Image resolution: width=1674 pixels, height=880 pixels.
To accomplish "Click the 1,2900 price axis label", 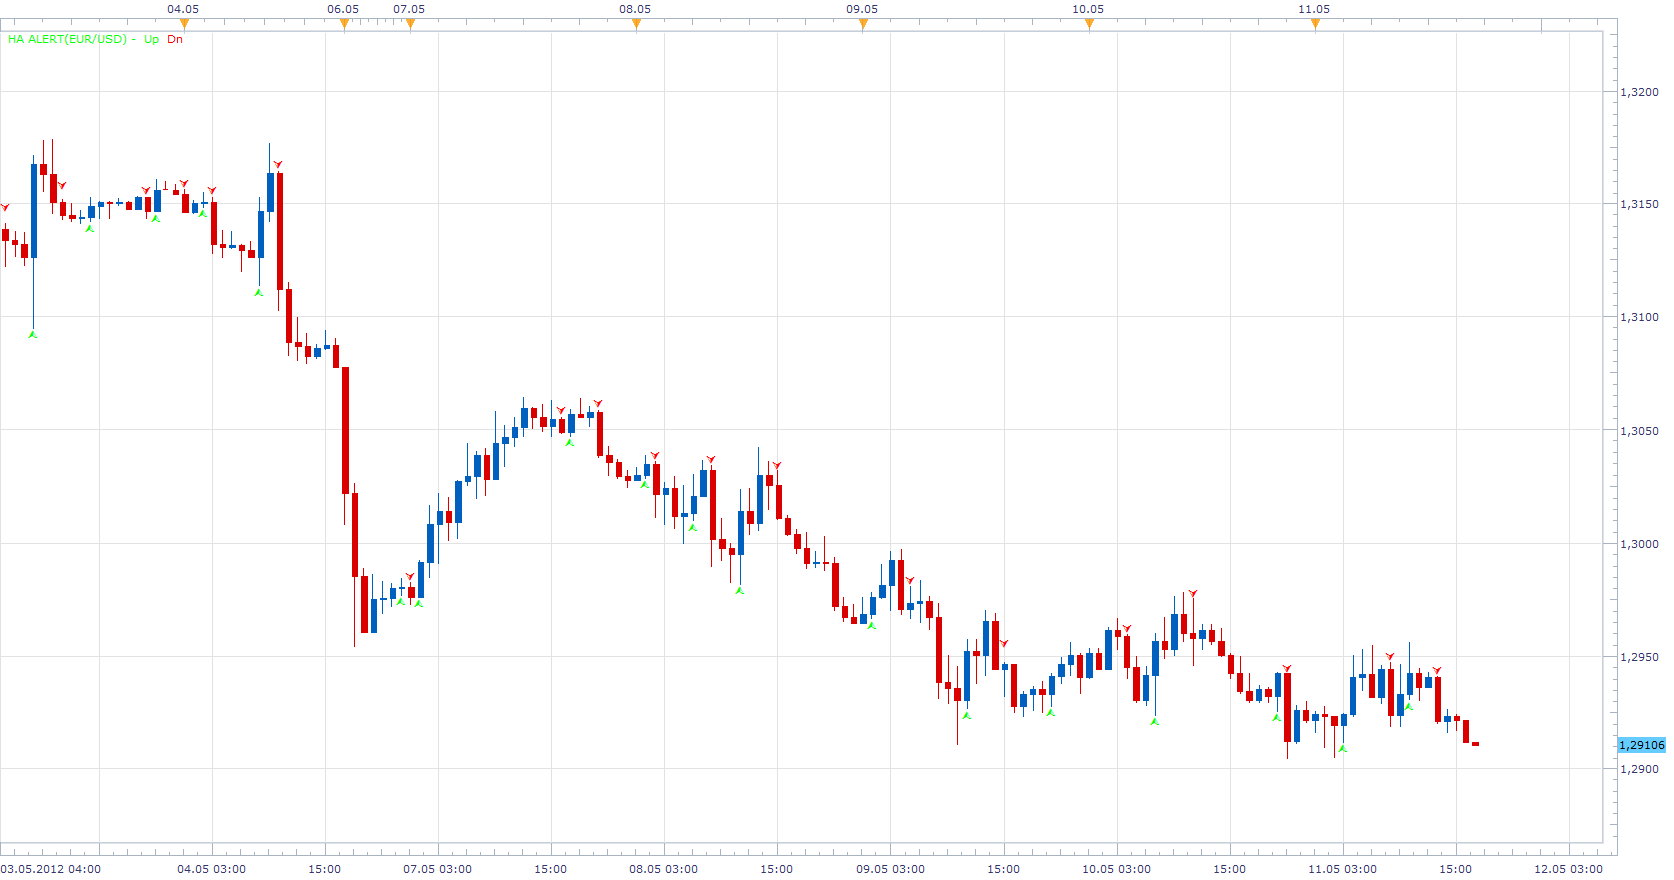I will (x=1639, y=769).
